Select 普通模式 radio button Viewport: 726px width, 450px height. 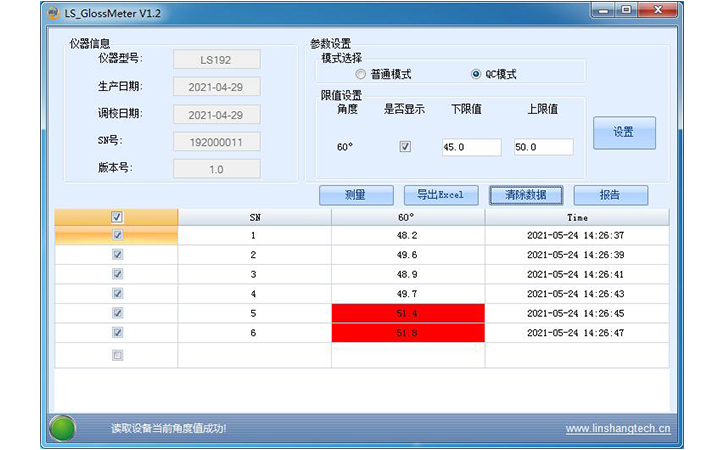(x=361, y=75)
